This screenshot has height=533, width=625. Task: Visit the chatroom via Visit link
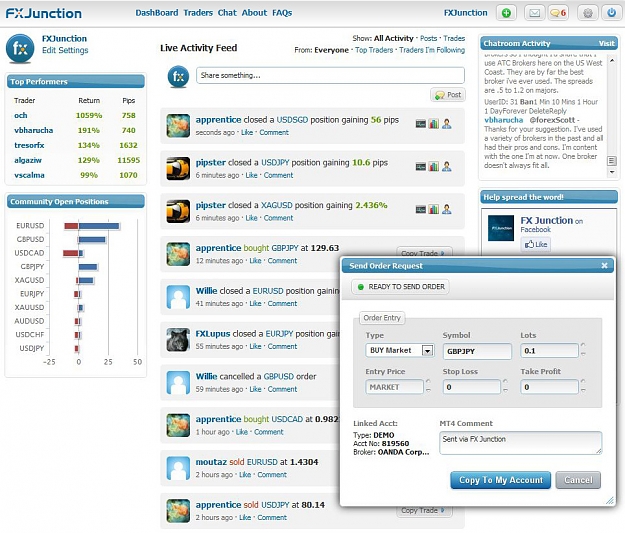606,43
